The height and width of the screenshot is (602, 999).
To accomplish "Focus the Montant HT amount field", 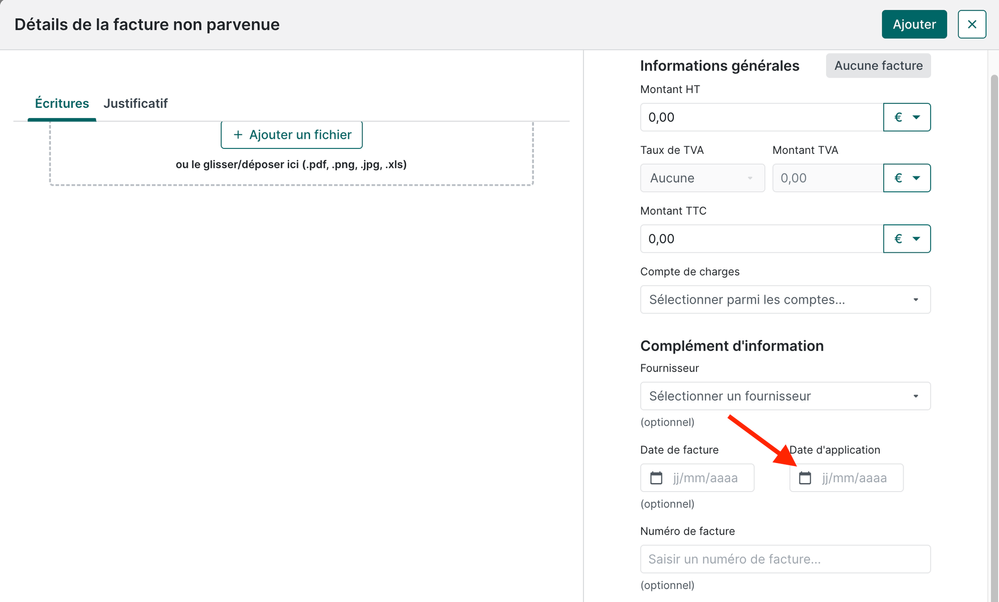I will (761, 117).
